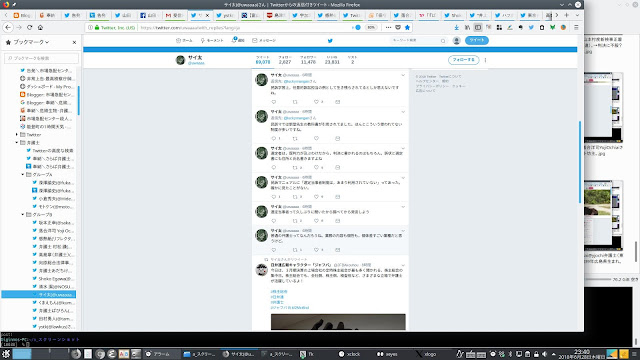Image resolution: width=640 pixels, height=360 pixels.
Task: Click the Twitter page vertical scrollbar
Action: pyautogui.click(x=580, y=162)
